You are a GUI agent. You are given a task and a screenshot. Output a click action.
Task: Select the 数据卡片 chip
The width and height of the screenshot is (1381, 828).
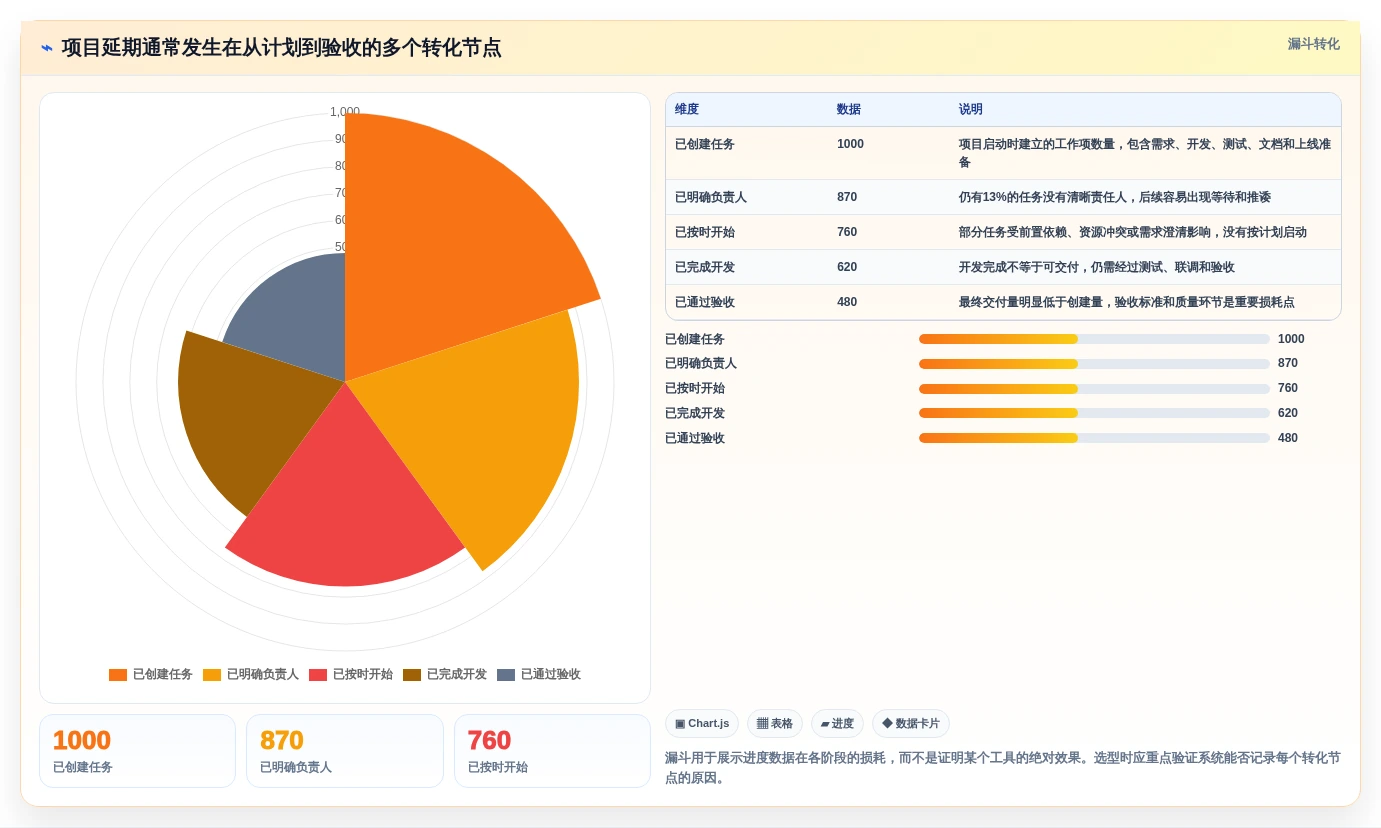[x=910, y=724]
